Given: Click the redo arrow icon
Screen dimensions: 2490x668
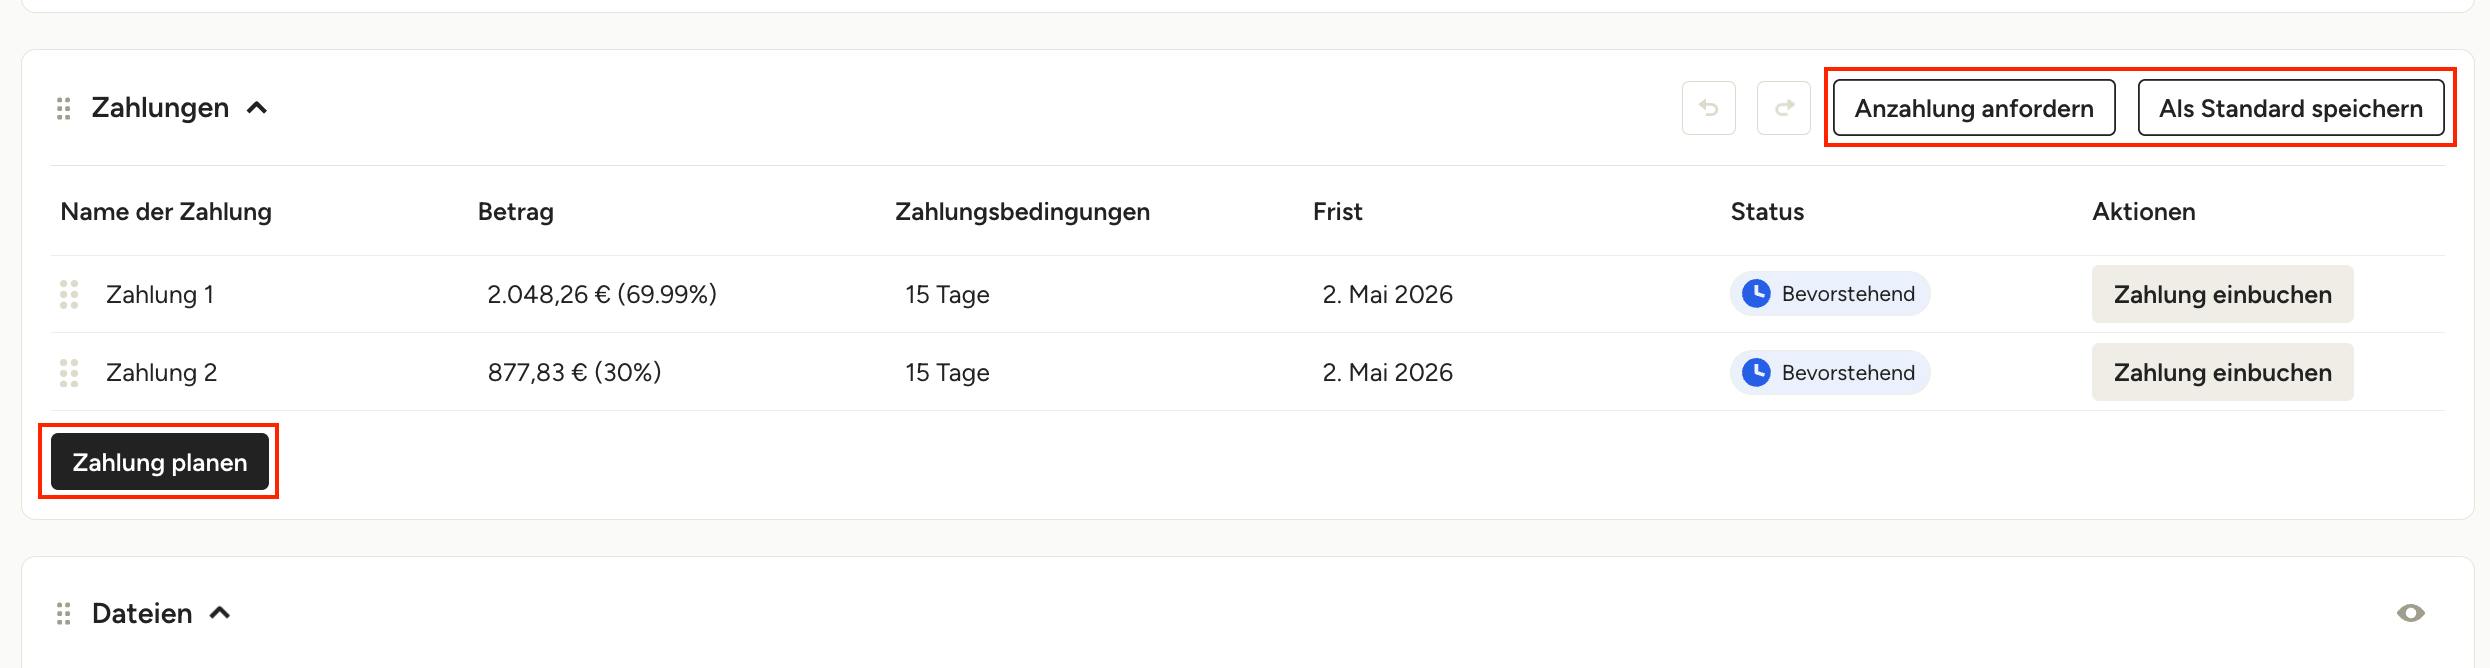Looking at the screenshot, I should [1784, 108].
